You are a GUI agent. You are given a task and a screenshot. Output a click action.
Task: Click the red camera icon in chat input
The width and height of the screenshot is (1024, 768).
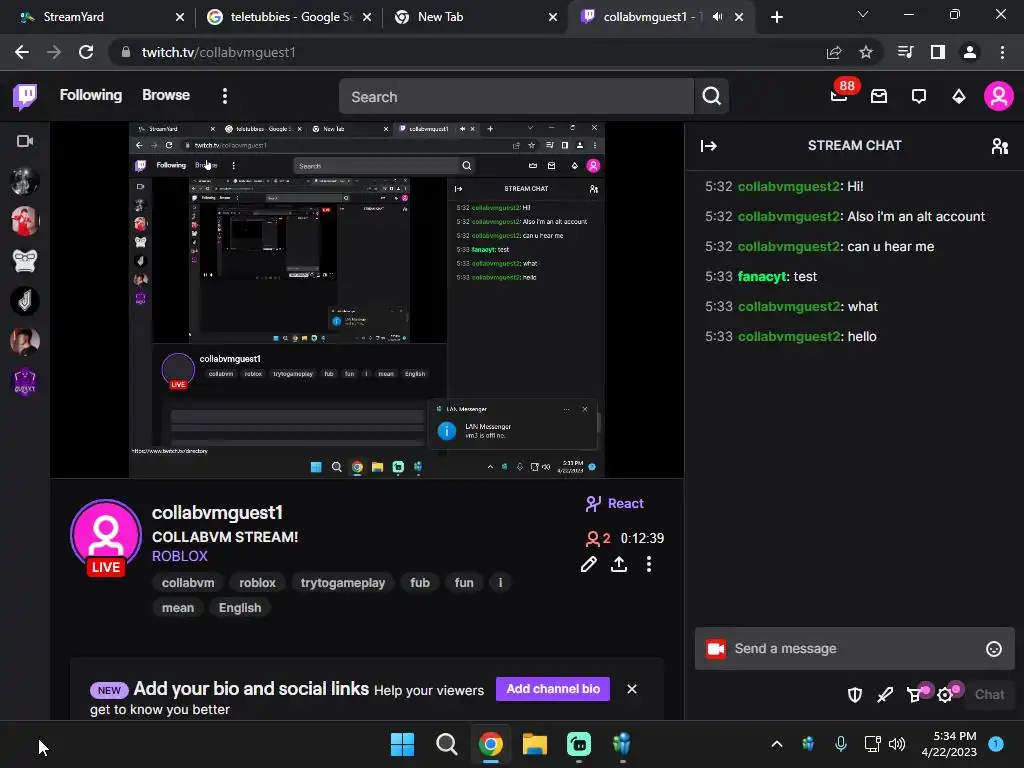click(716, 648)
